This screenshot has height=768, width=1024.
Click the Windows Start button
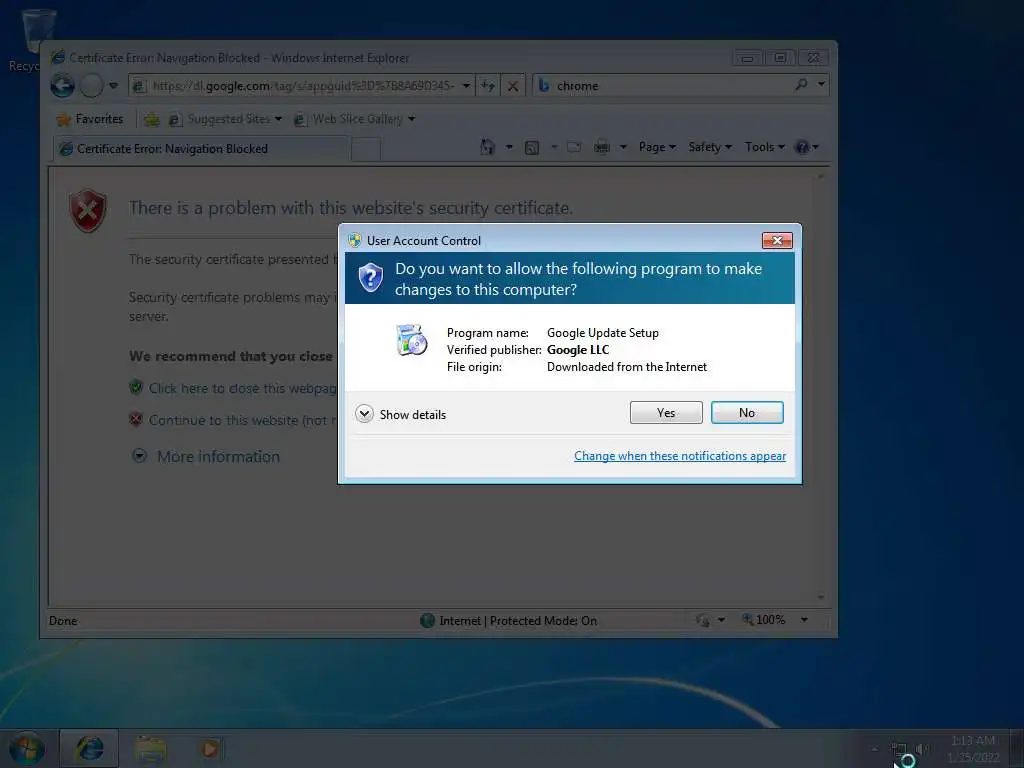27,748
